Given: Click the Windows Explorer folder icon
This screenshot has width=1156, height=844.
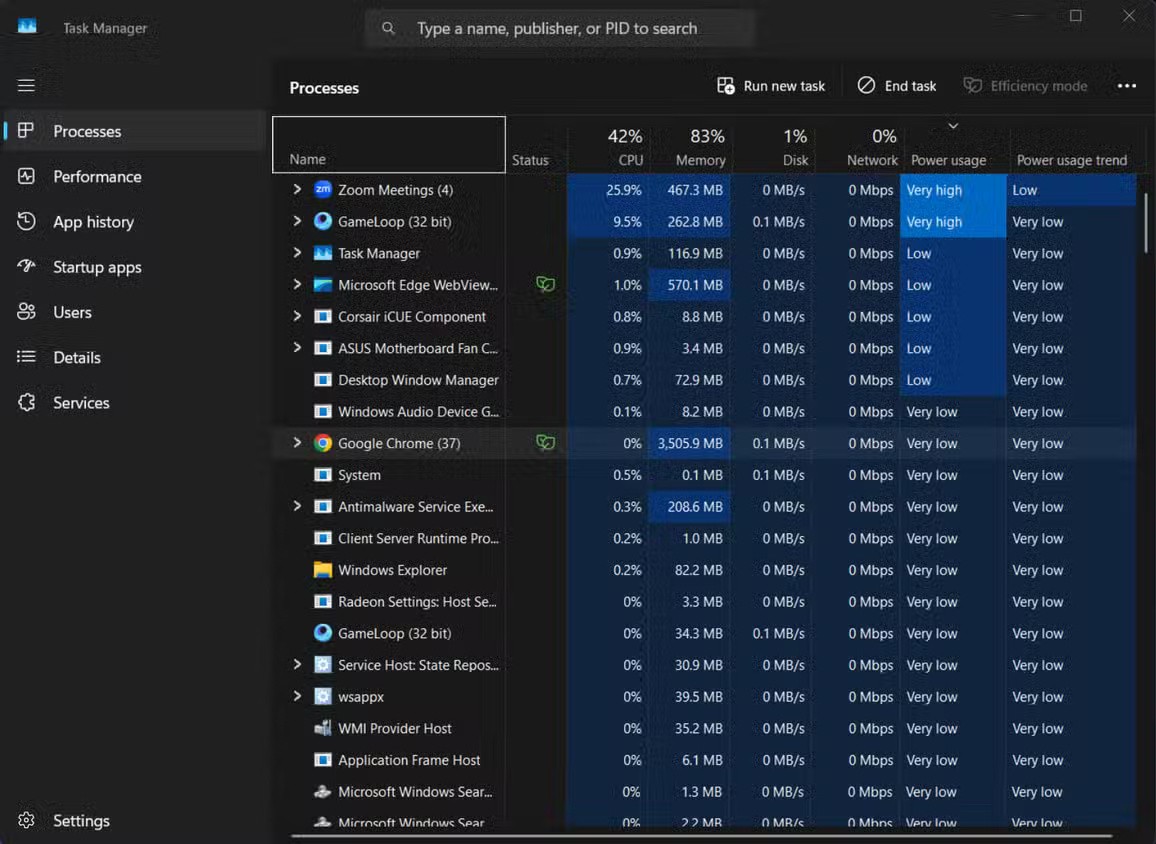Looking at the screenshot, I should pos(322,570).
